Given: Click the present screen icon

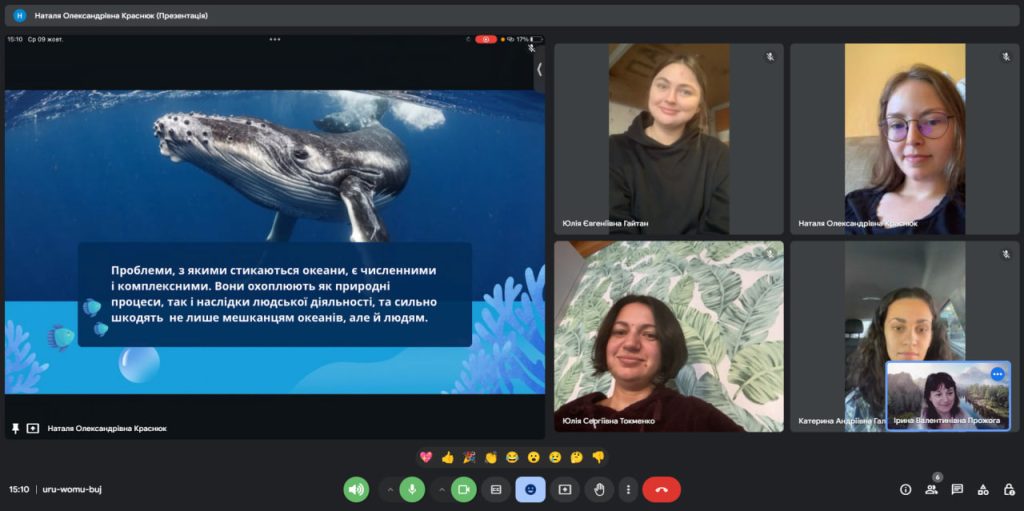Looking at the screenshot, I should [x=565, y=489].
